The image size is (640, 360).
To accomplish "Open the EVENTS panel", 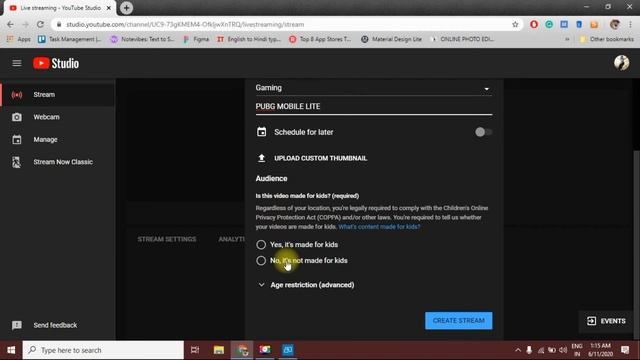I will point(606,321).
